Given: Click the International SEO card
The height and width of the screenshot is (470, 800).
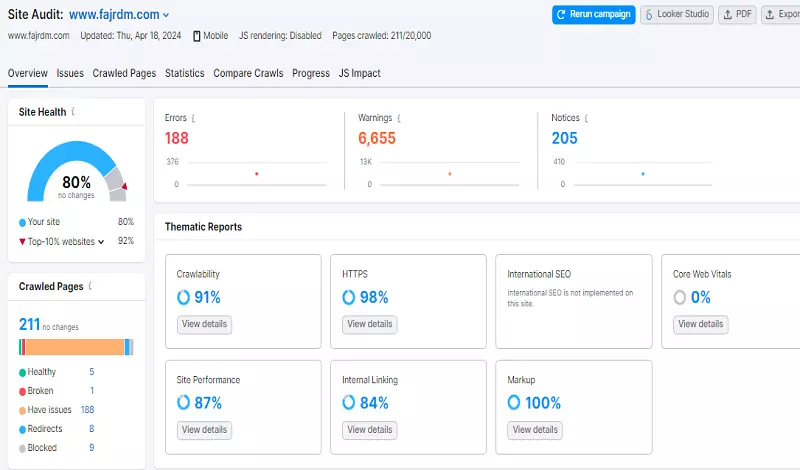Looking at the screenshot, I should [573, 301].
